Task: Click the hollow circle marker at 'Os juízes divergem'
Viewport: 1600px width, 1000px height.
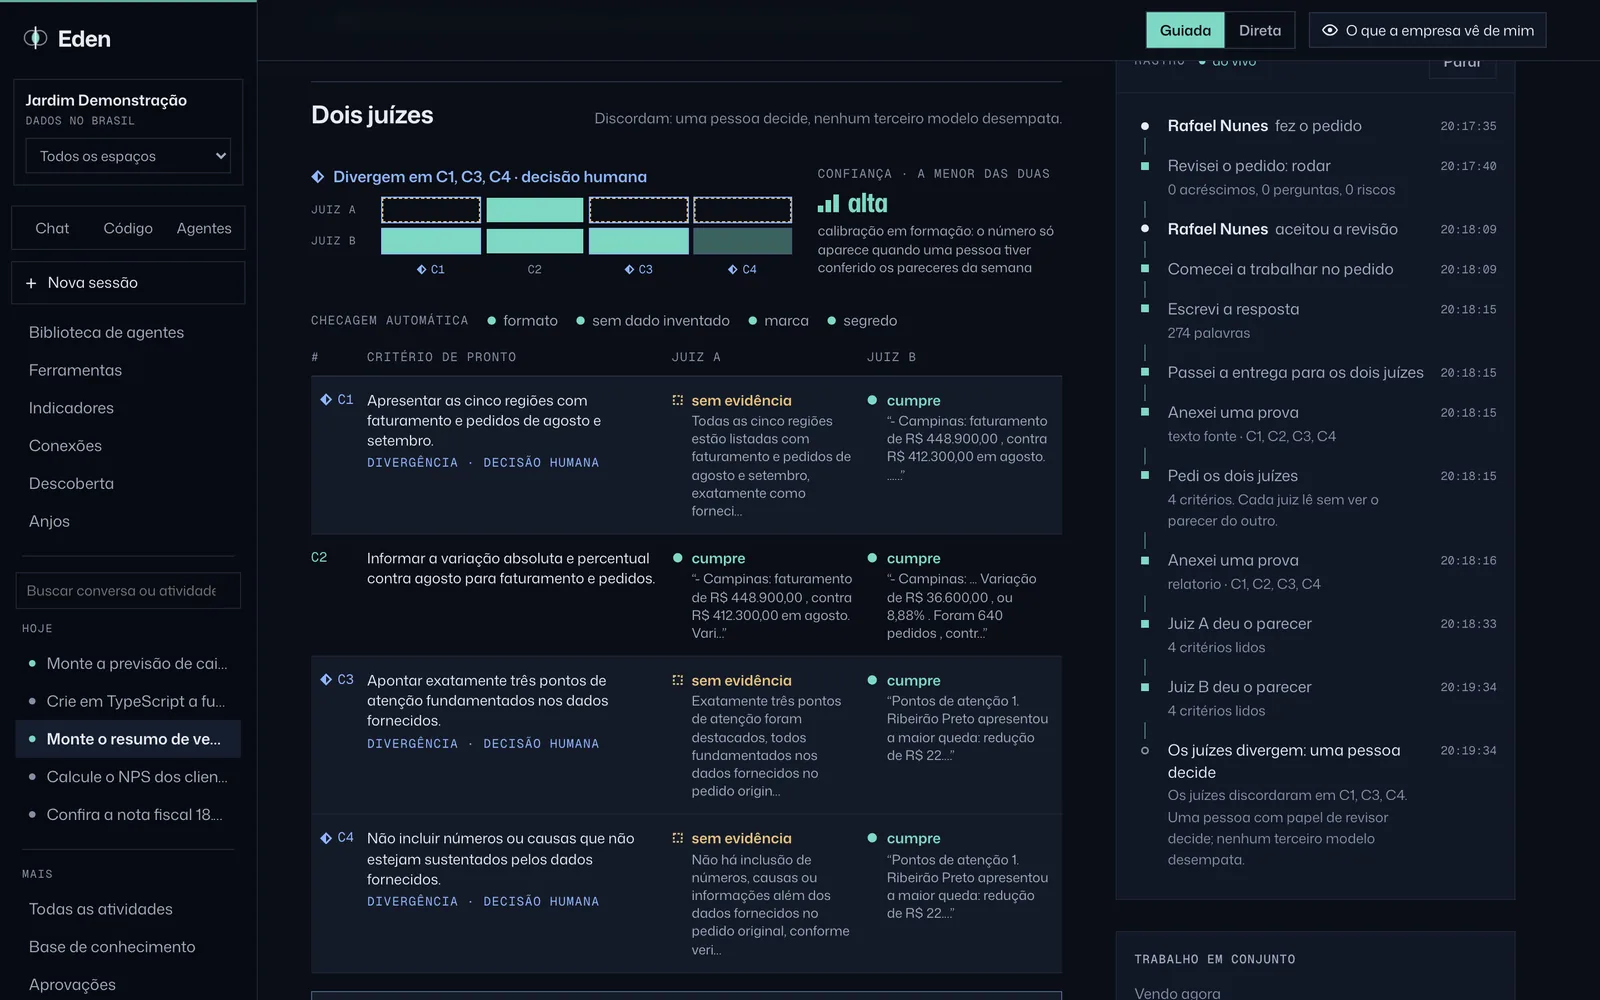Action: tap(1145, 751)
